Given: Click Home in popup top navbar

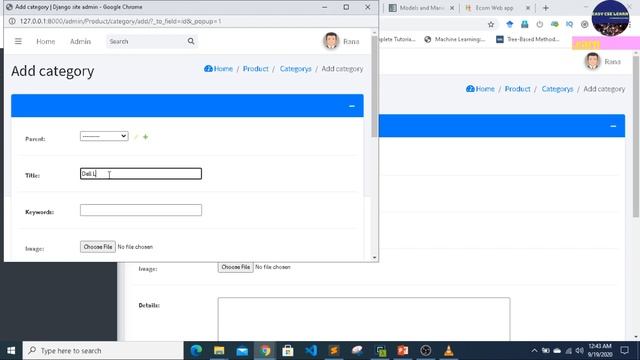Looking at the screenshot, I should (46, 41).
